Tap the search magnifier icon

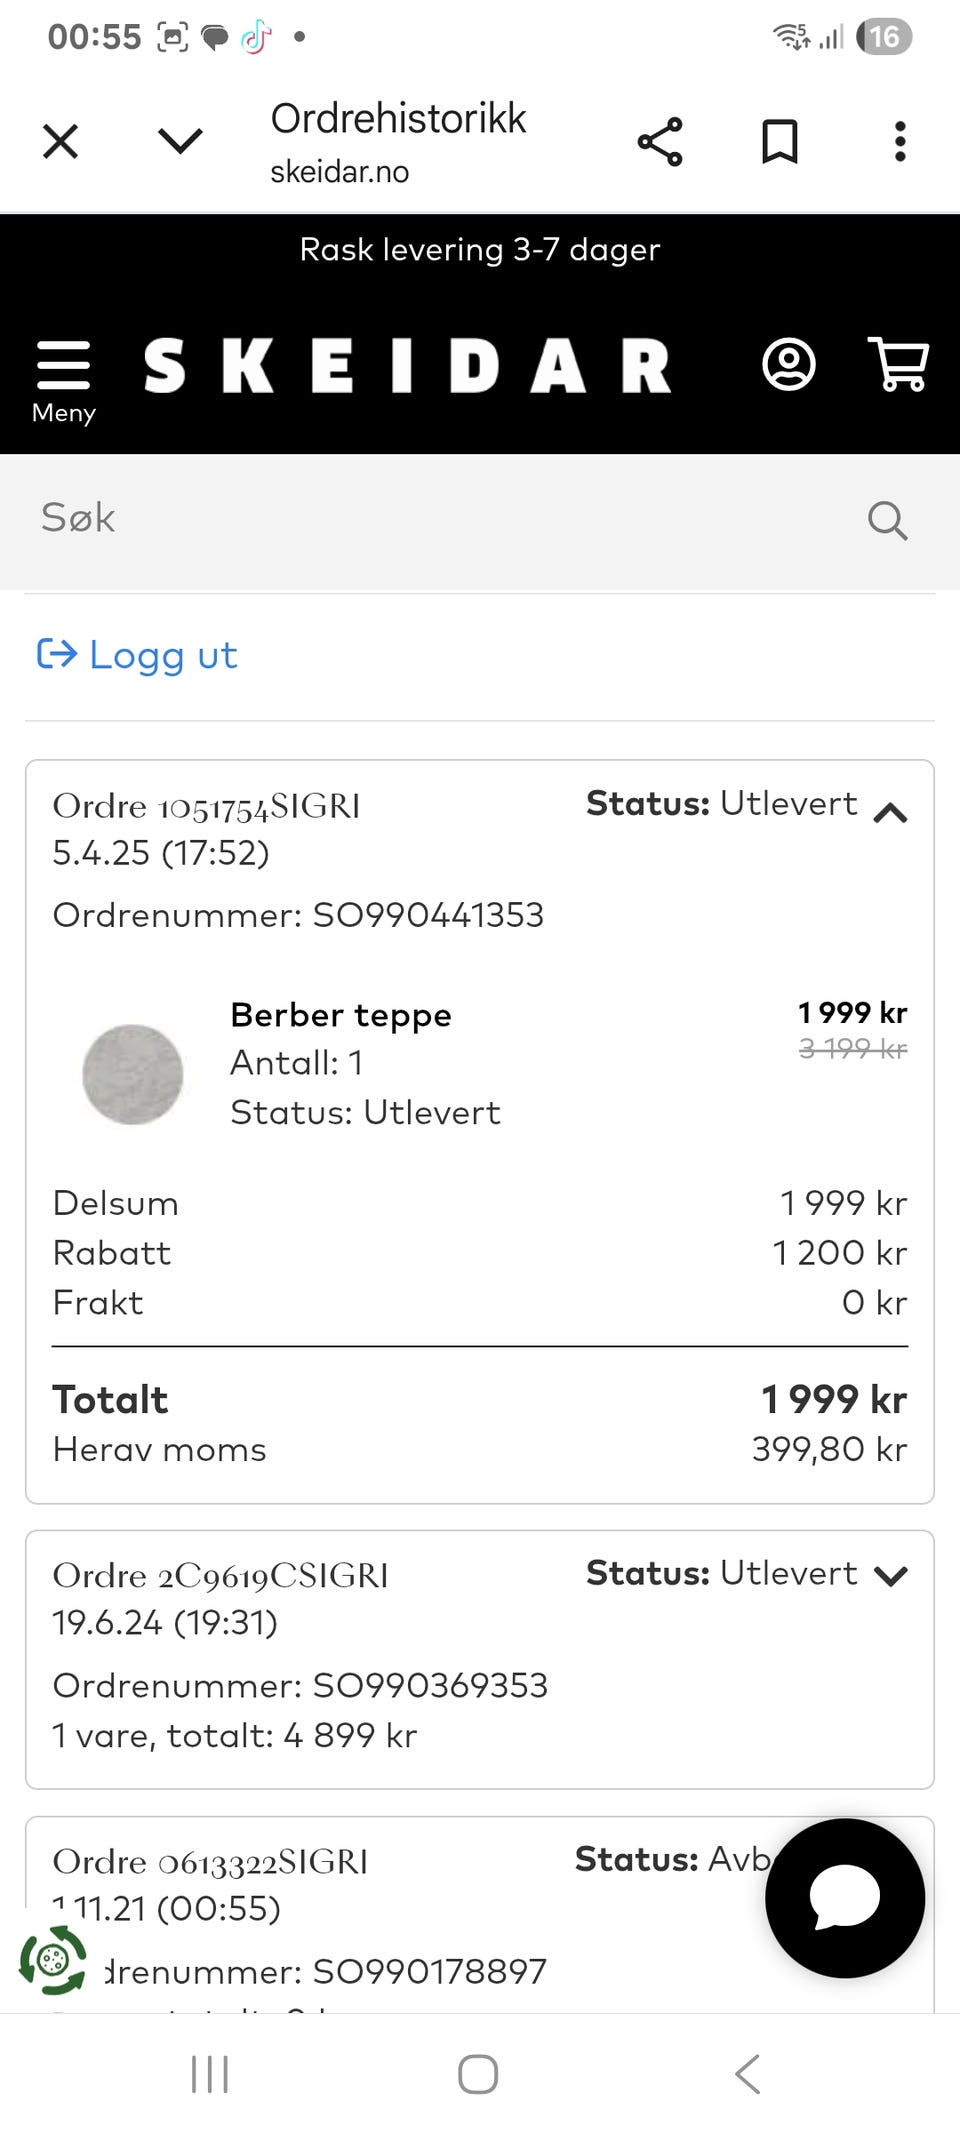[886, 520]
